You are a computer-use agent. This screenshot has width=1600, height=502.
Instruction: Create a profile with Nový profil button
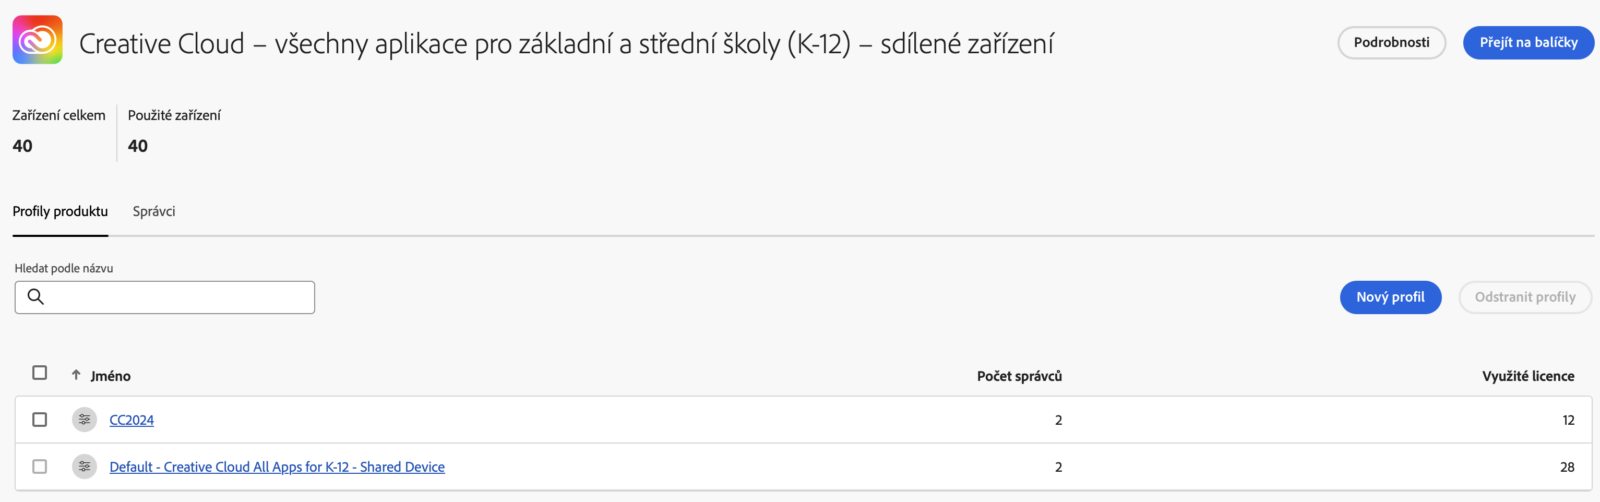point(1390,297)
